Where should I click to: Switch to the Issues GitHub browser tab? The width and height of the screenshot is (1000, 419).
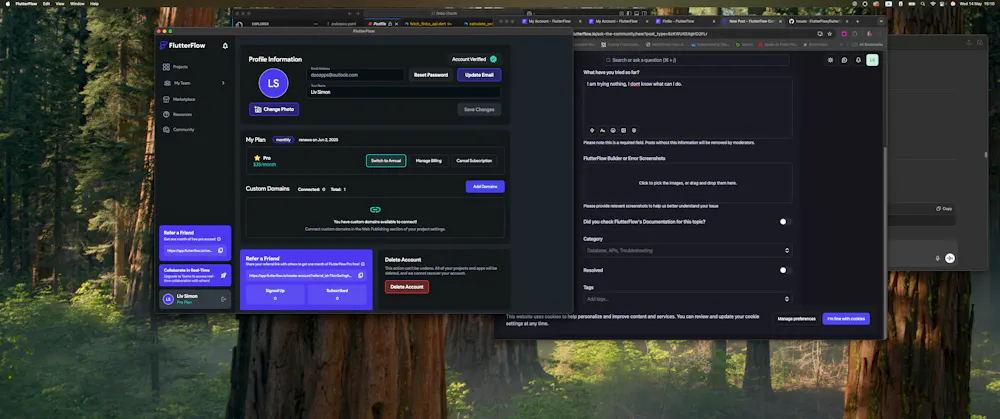coord(819,21)
